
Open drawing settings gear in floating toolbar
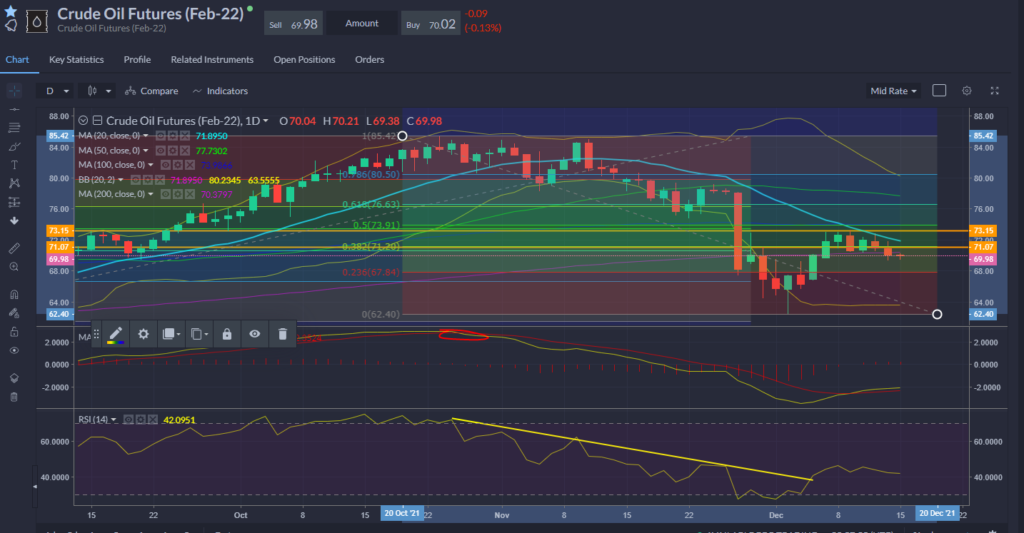[143, 334]
